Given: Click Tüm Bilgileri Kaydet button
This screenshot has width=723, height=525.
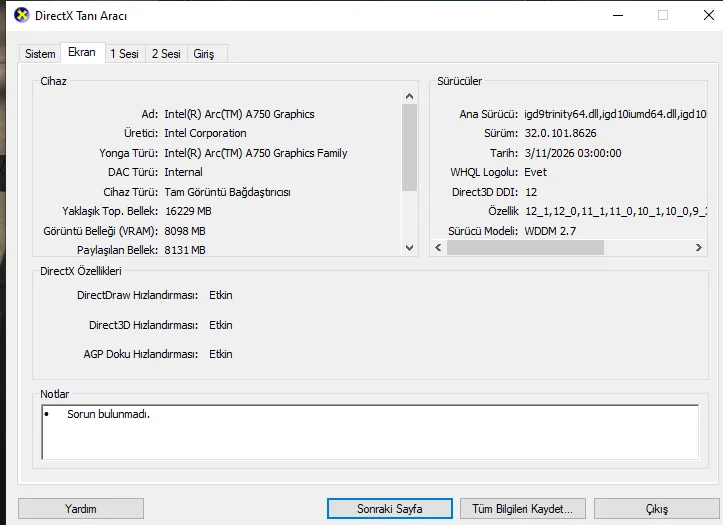Looking at the screenshot, I should [x=522, y=508].
